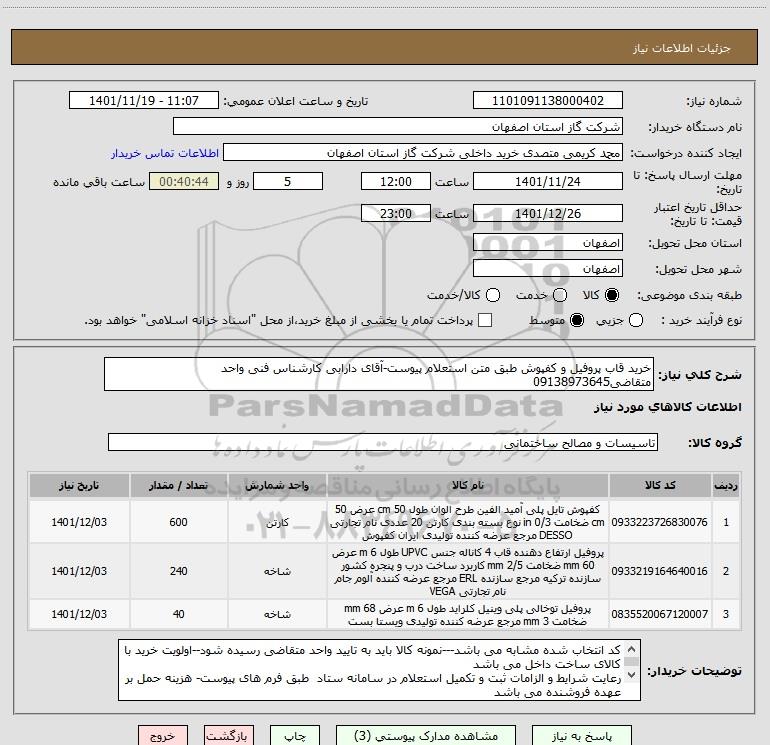Select the خدمت radio button
This screenshot has width=770, height=745.
tap(560, 295)
